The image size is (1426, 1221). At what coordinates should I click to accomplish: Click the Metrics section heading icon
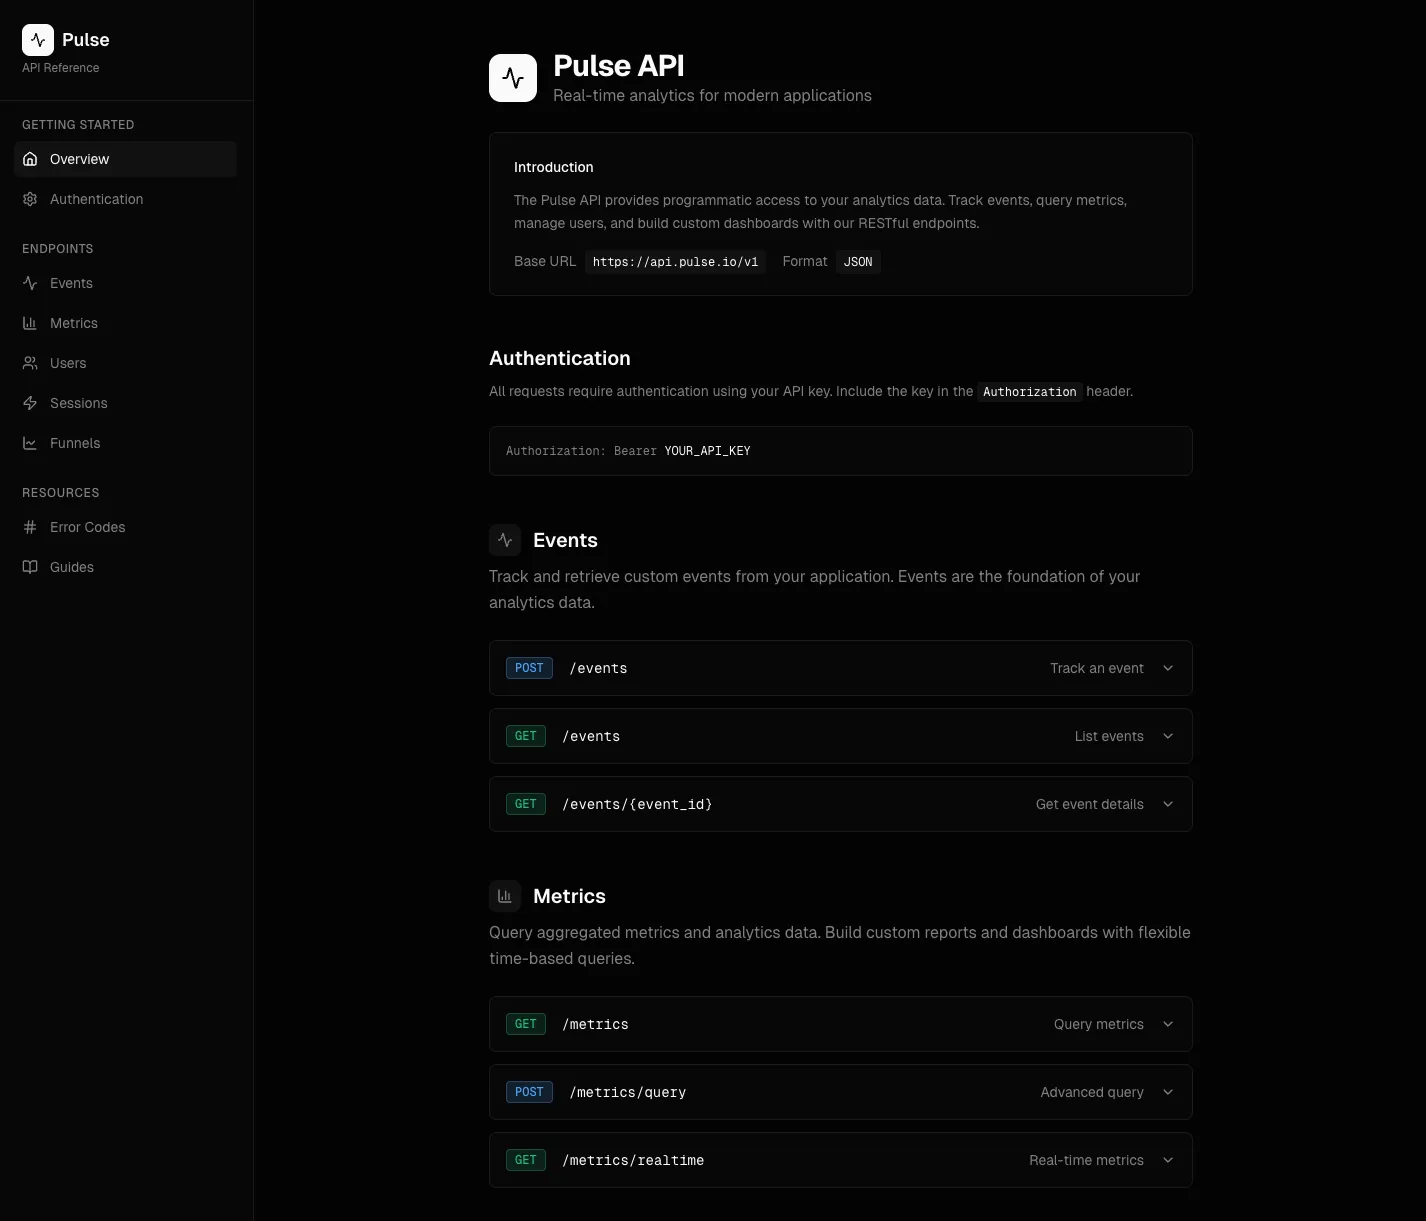505,896
